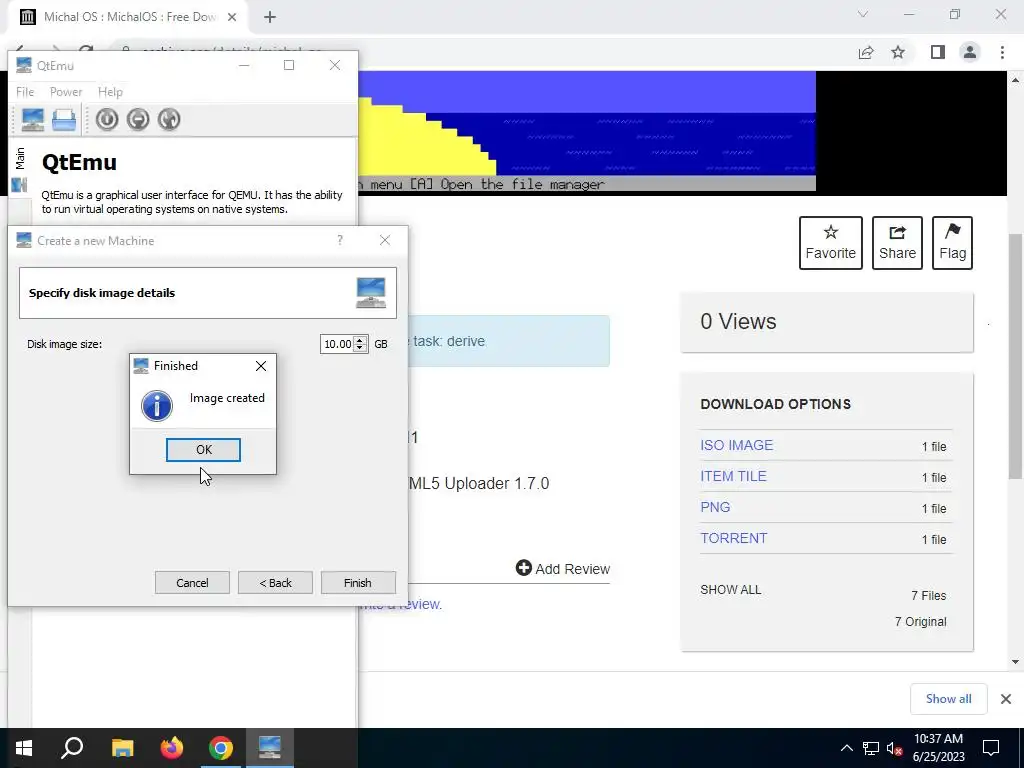Select the disk image size field

(338, 344)
